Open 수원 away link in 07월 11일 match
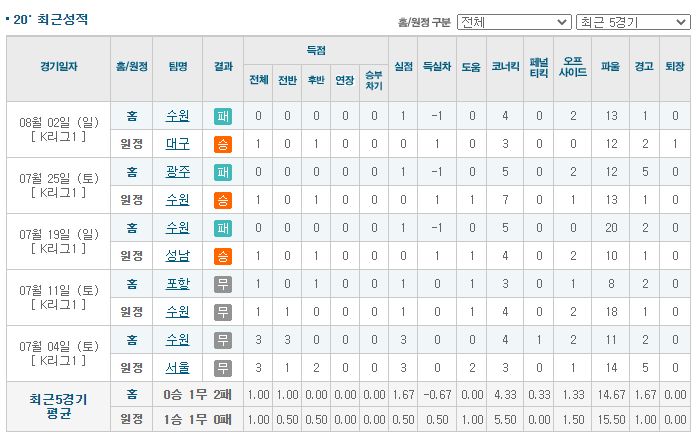This screenshot has height=438, width=696. [x=178, y=312]
